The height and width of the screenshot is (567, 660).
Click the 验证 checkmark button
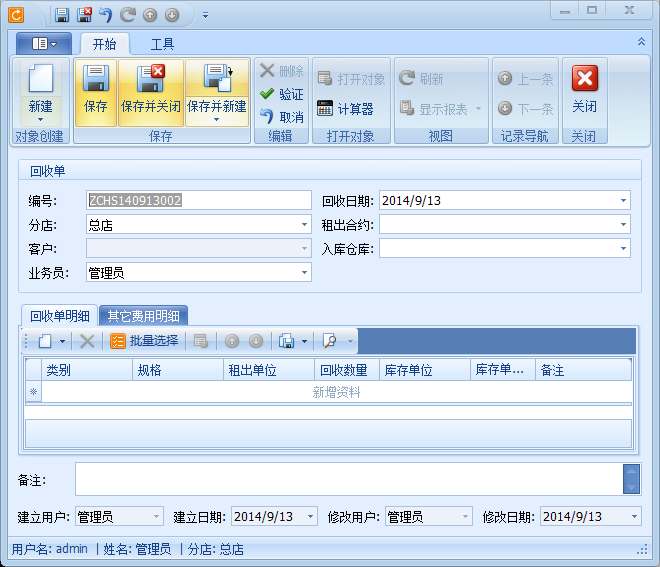pyautogui.click(x=282, y=94)
